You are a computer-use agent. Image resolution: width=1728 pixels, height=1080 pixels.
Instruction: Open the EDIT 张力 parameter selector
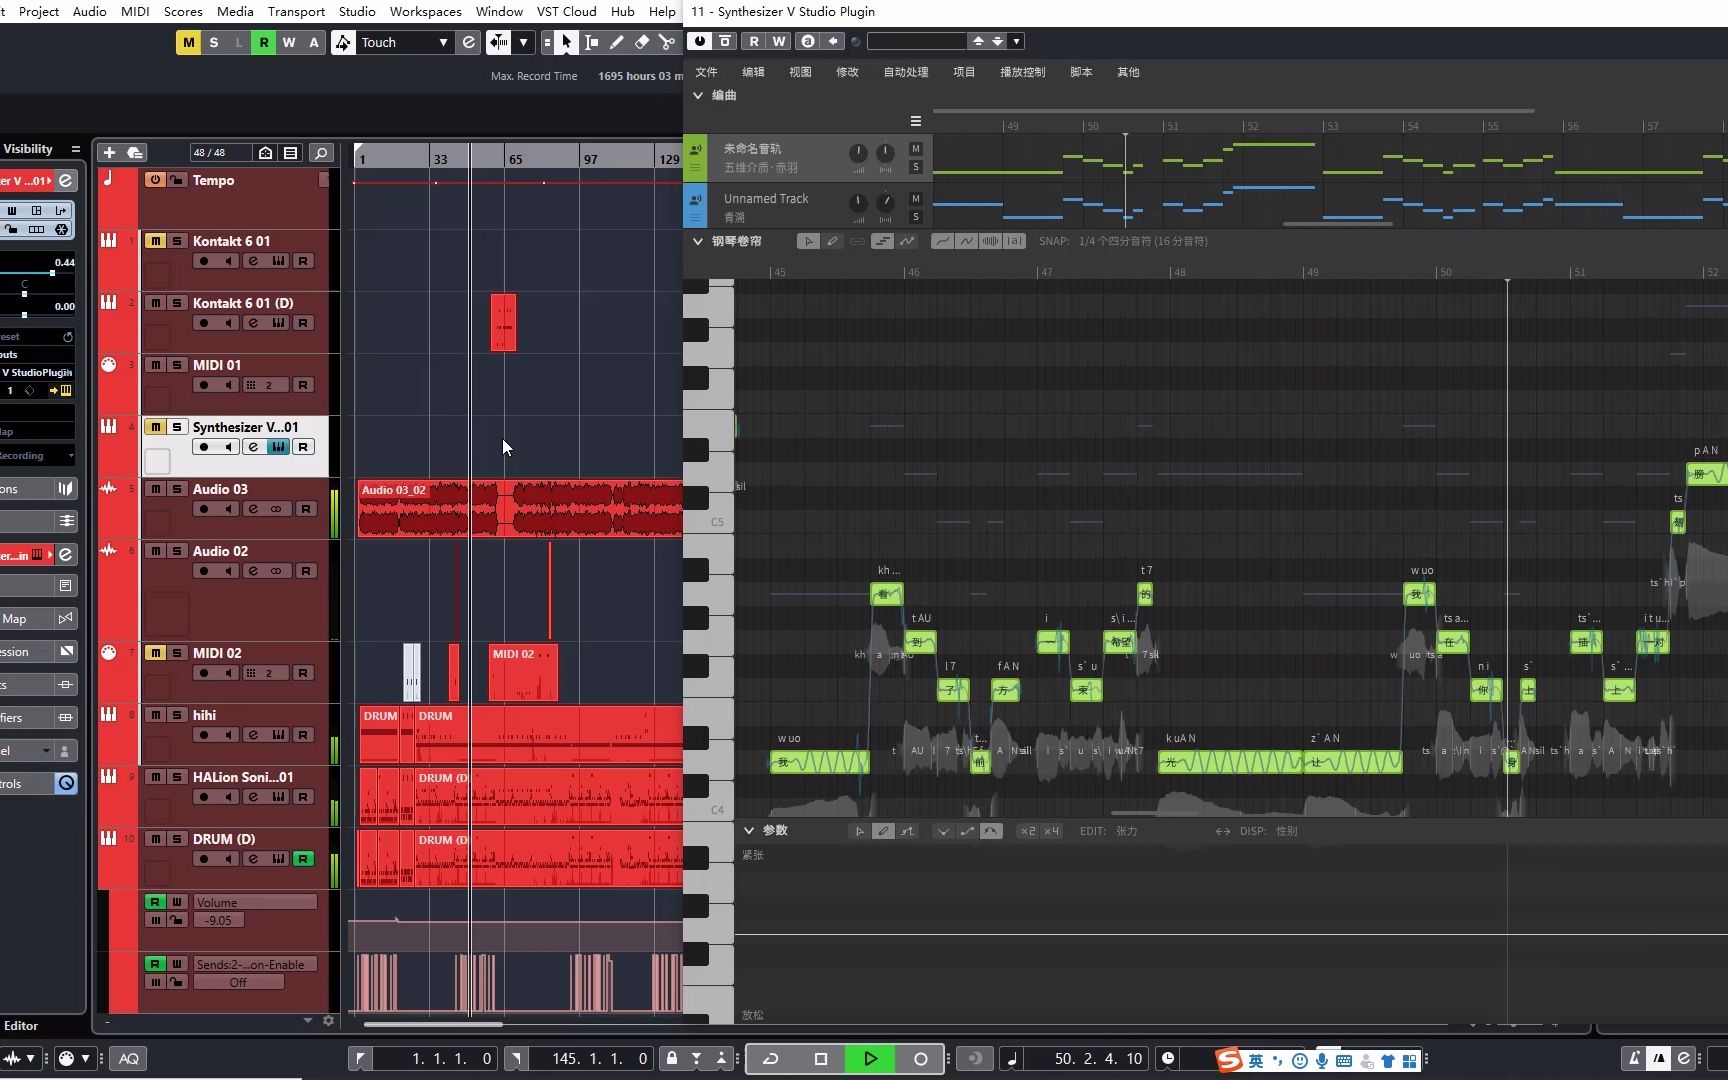click(x=1108, y=831)
